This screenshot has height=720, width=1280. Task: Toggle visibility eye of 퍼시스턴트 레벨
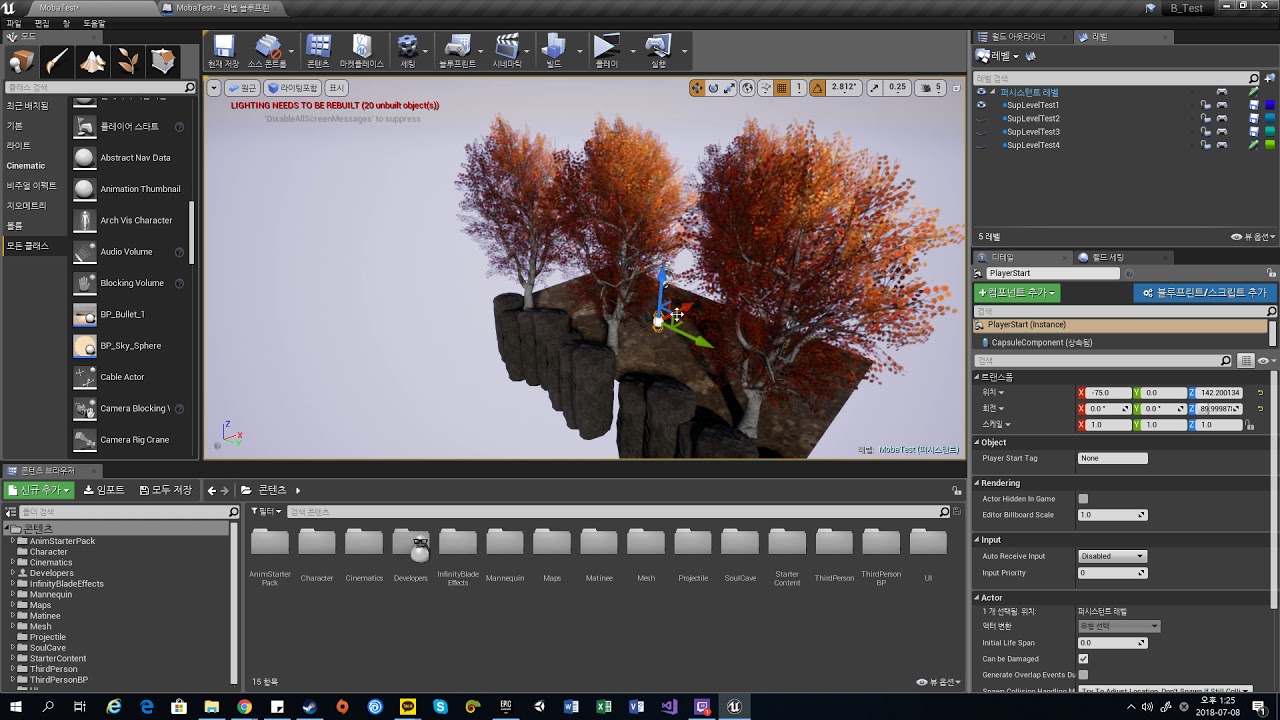pos(981,92)
